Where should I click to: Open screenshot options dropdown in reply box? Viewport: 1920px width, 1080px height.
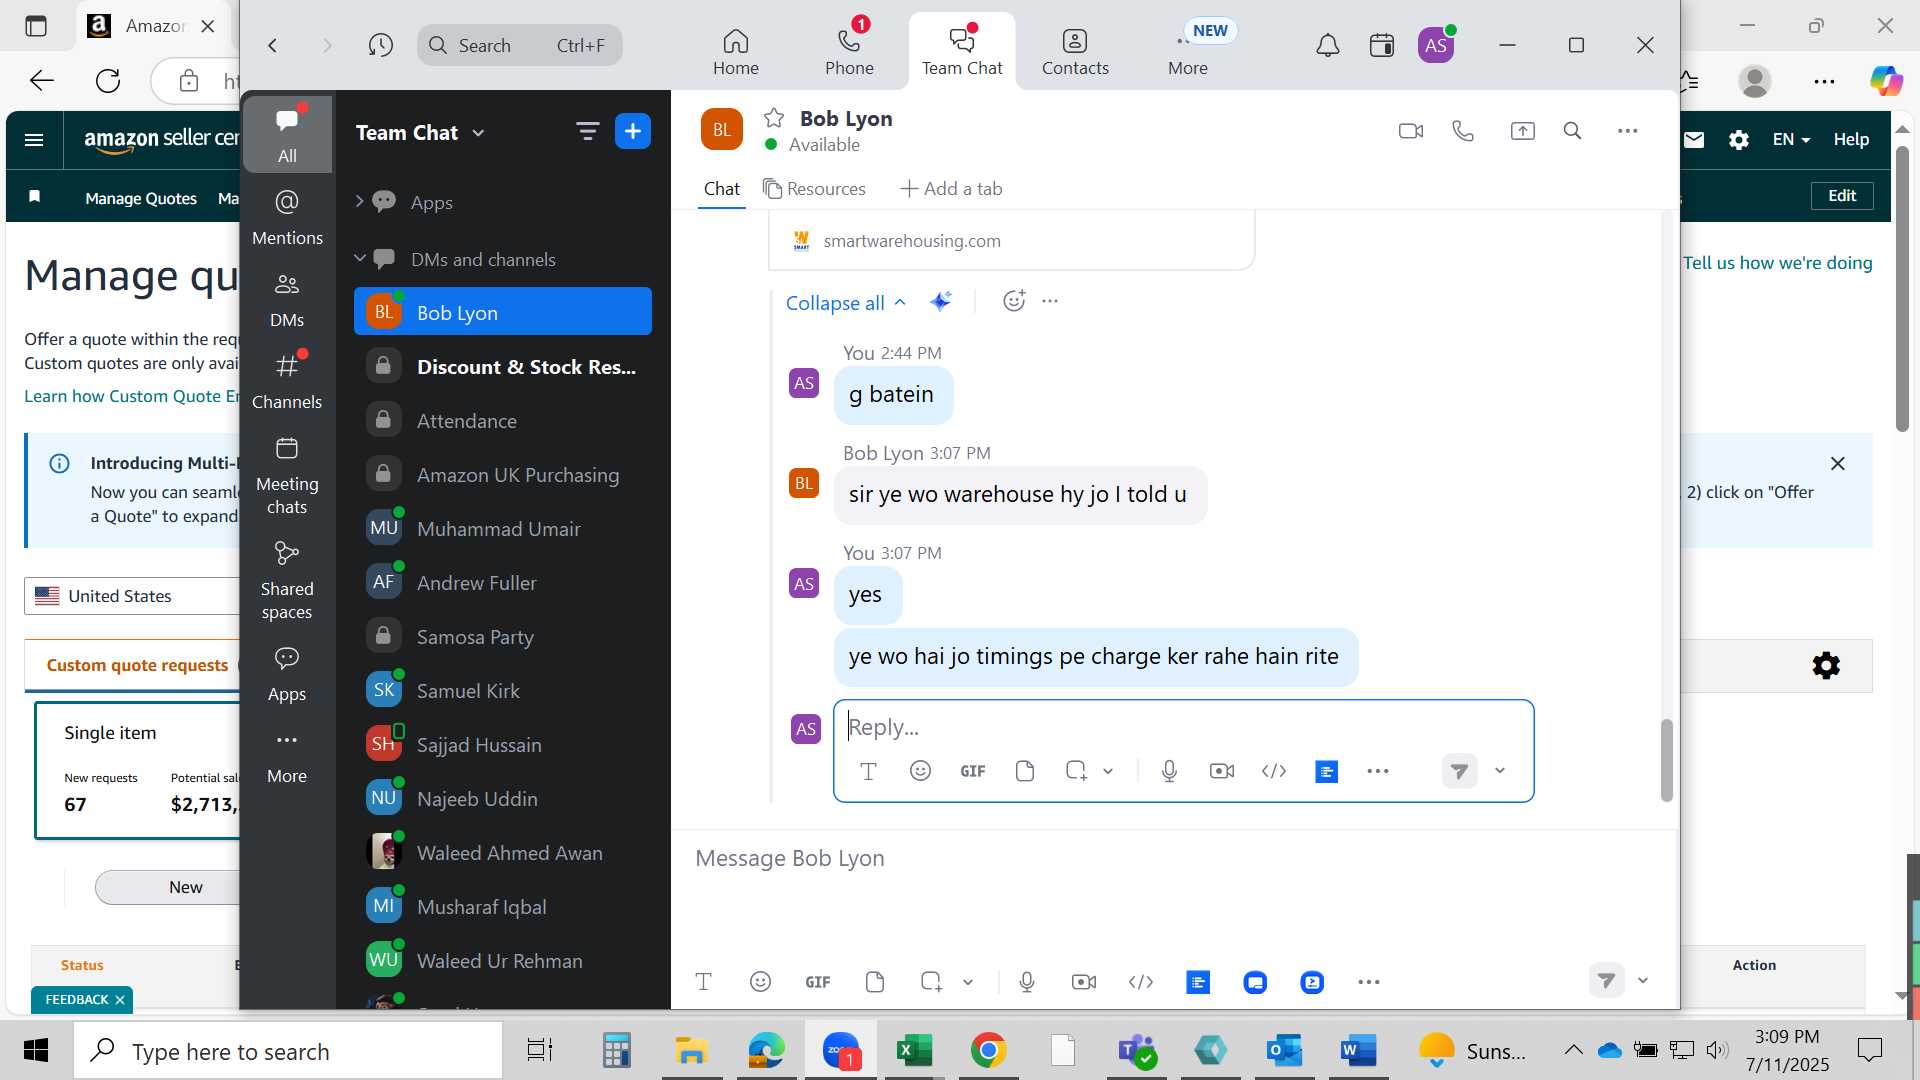1108,771
